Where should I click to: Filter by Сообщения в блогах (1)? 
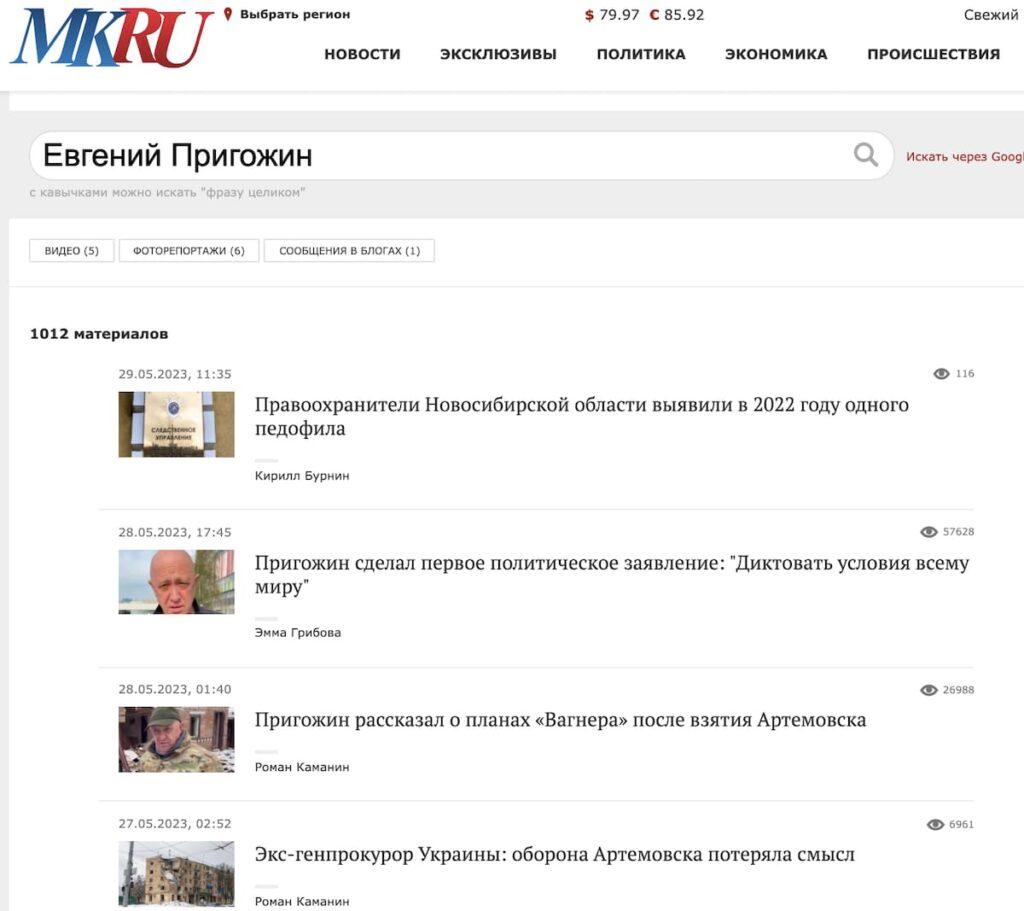pos(349,251)
